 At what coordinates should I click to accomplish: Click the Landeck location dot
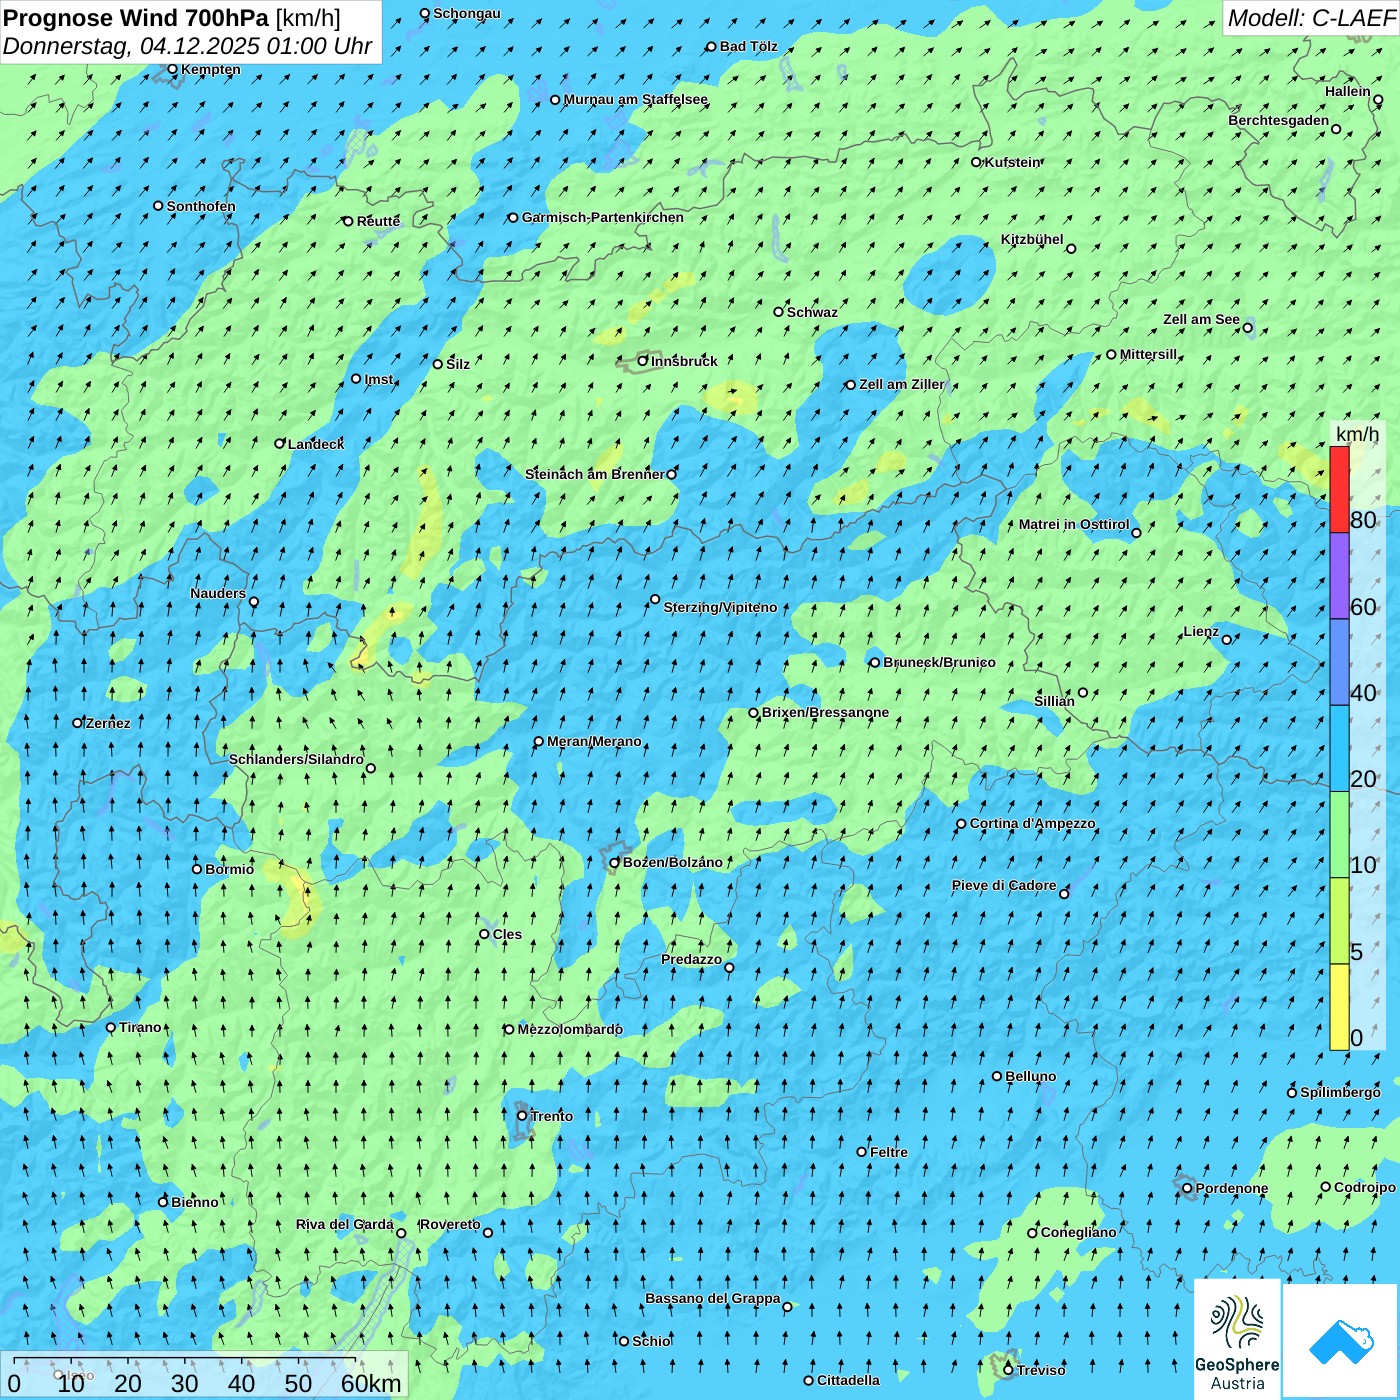click(x=280, y=444)
